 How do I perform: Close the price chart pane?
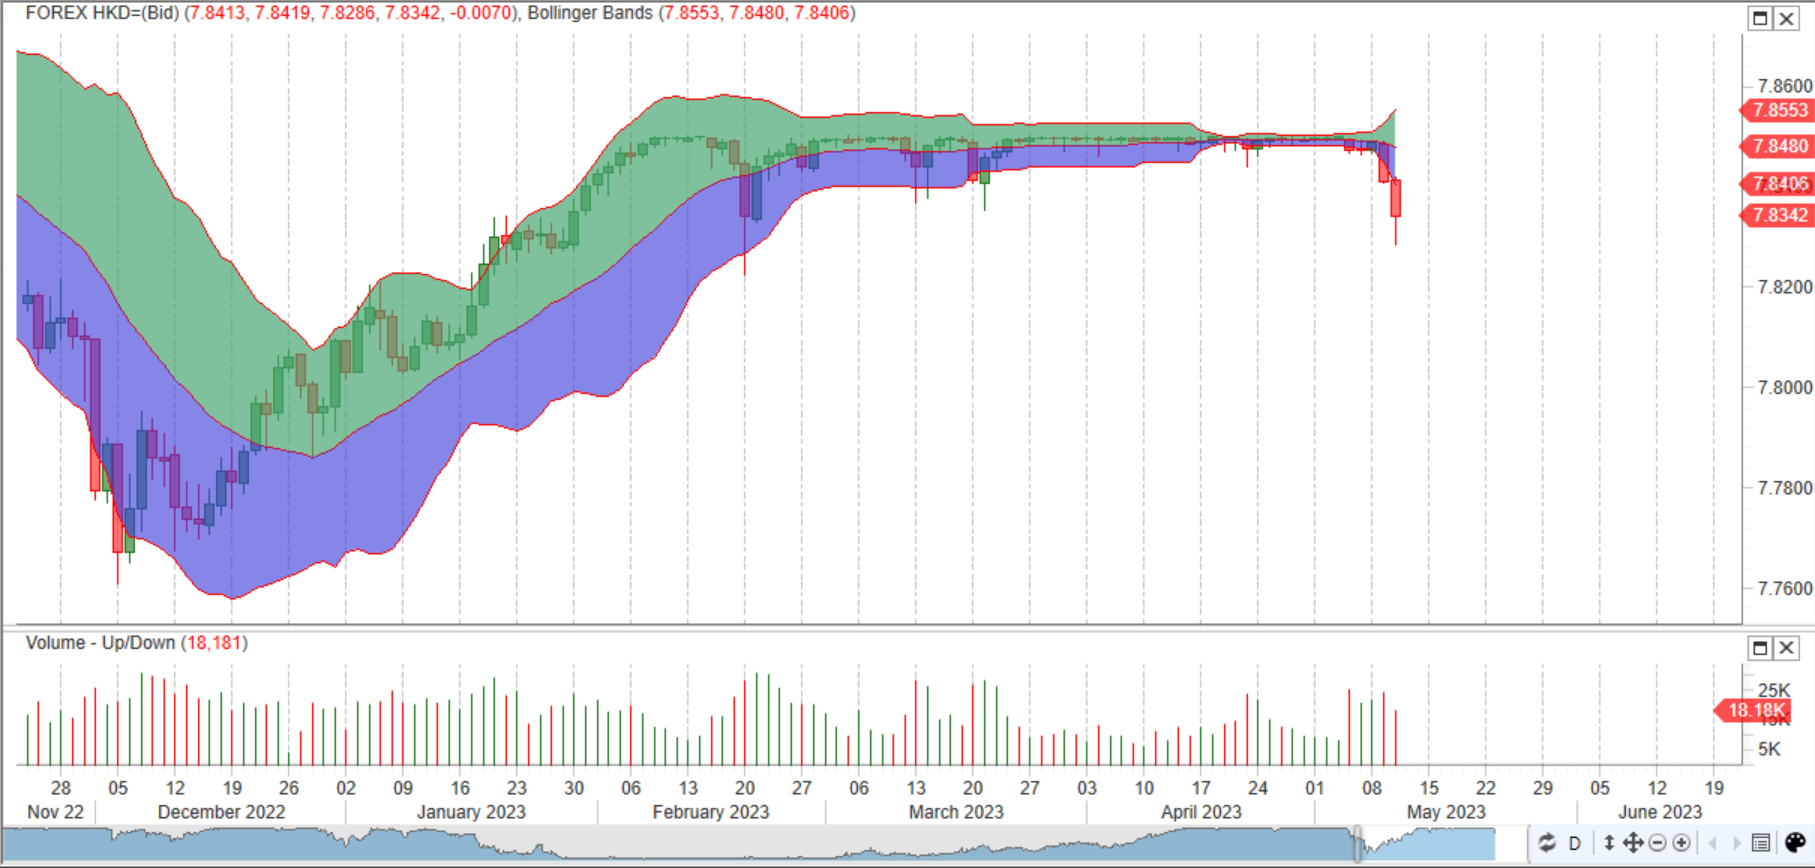(1786, 18)
